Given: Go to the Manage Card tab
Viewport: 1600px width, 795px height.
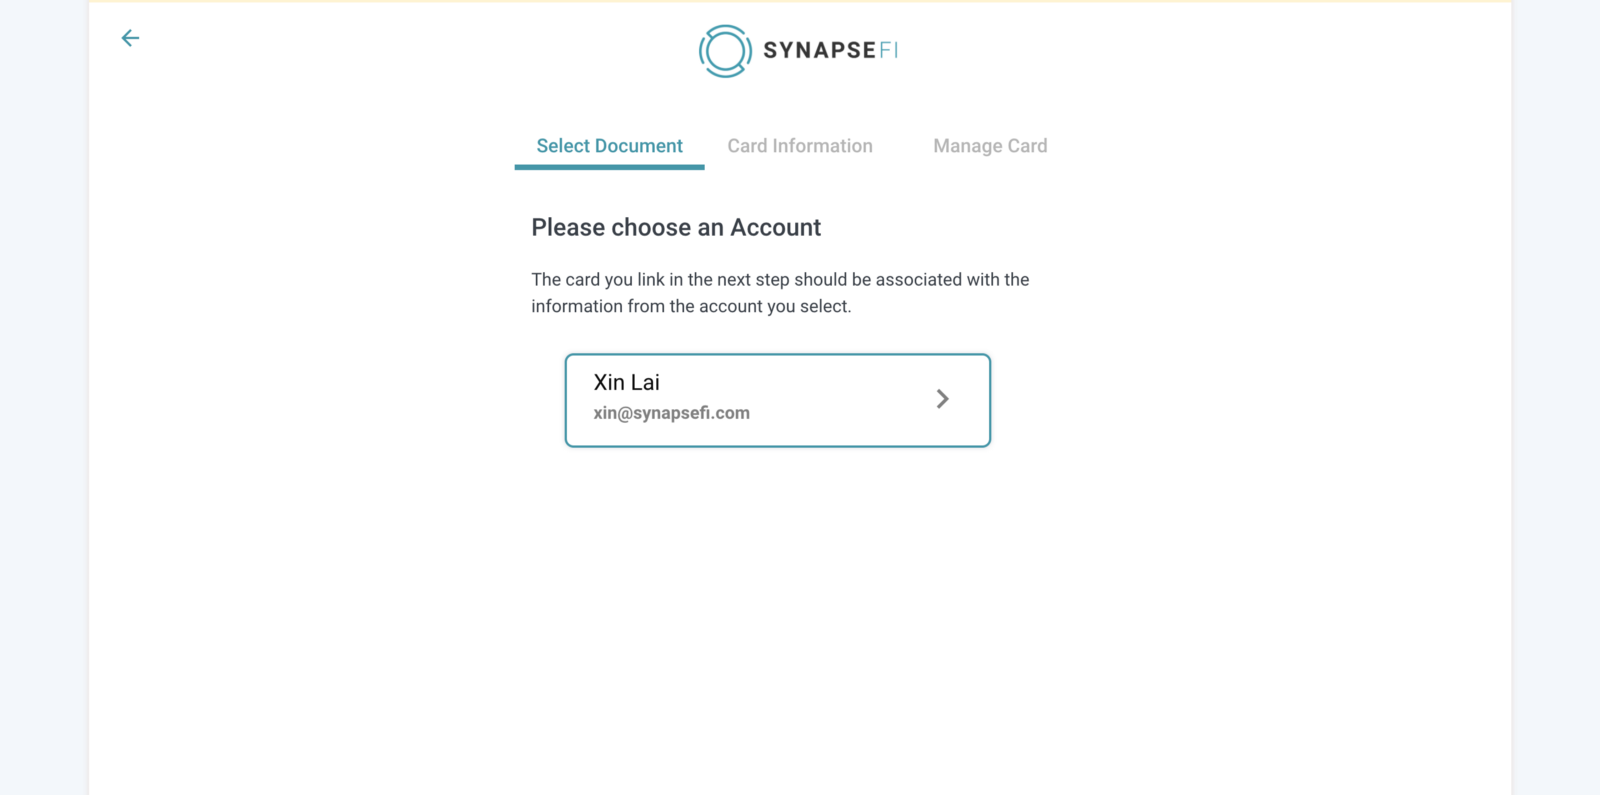Looking at the screenshot, I should click(990, 146).
